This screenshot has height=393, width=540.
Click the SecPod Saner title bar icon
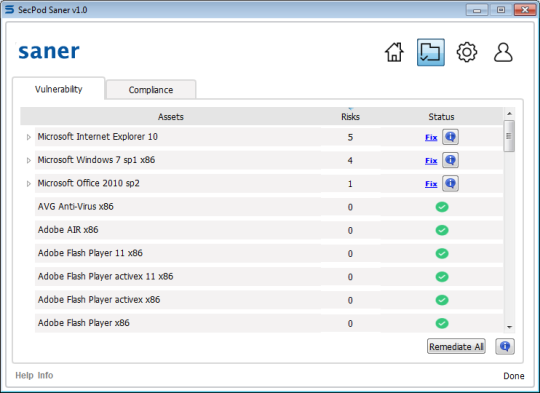pos(9,10)
